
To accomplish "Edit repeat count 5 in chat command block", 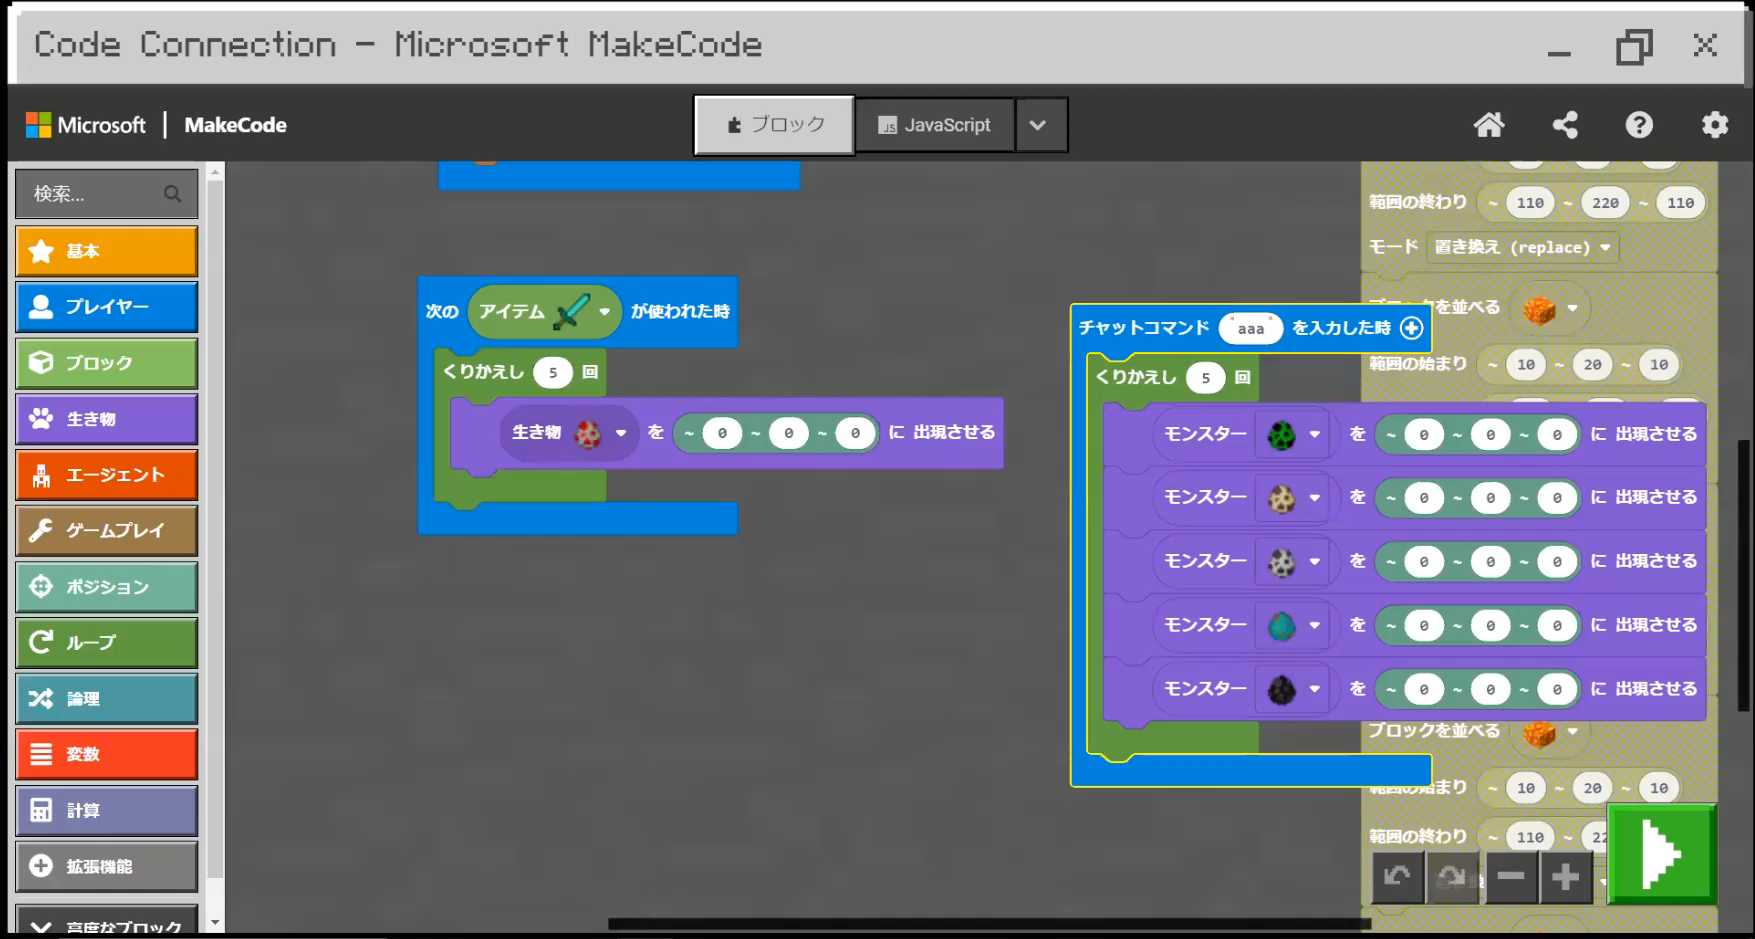I will pyautogui.click(x=1206, y=377).
